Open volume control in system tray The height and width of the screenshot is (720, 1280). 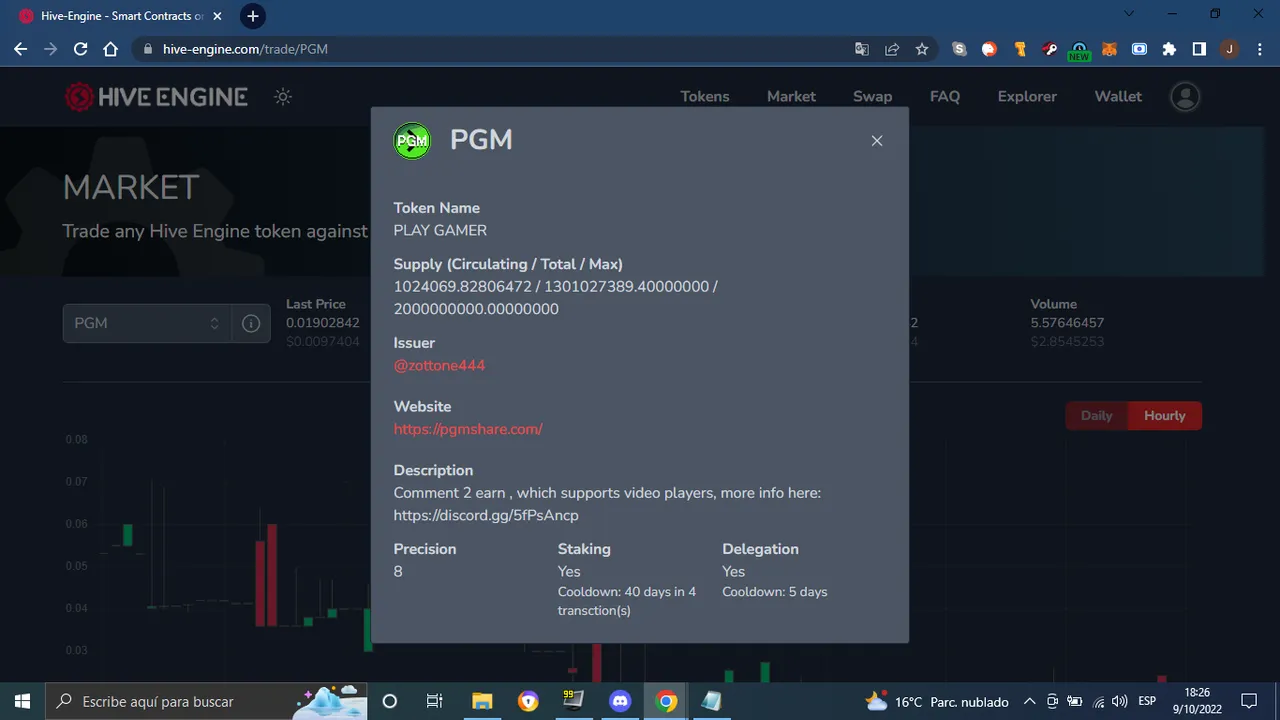pos(1119,701)
